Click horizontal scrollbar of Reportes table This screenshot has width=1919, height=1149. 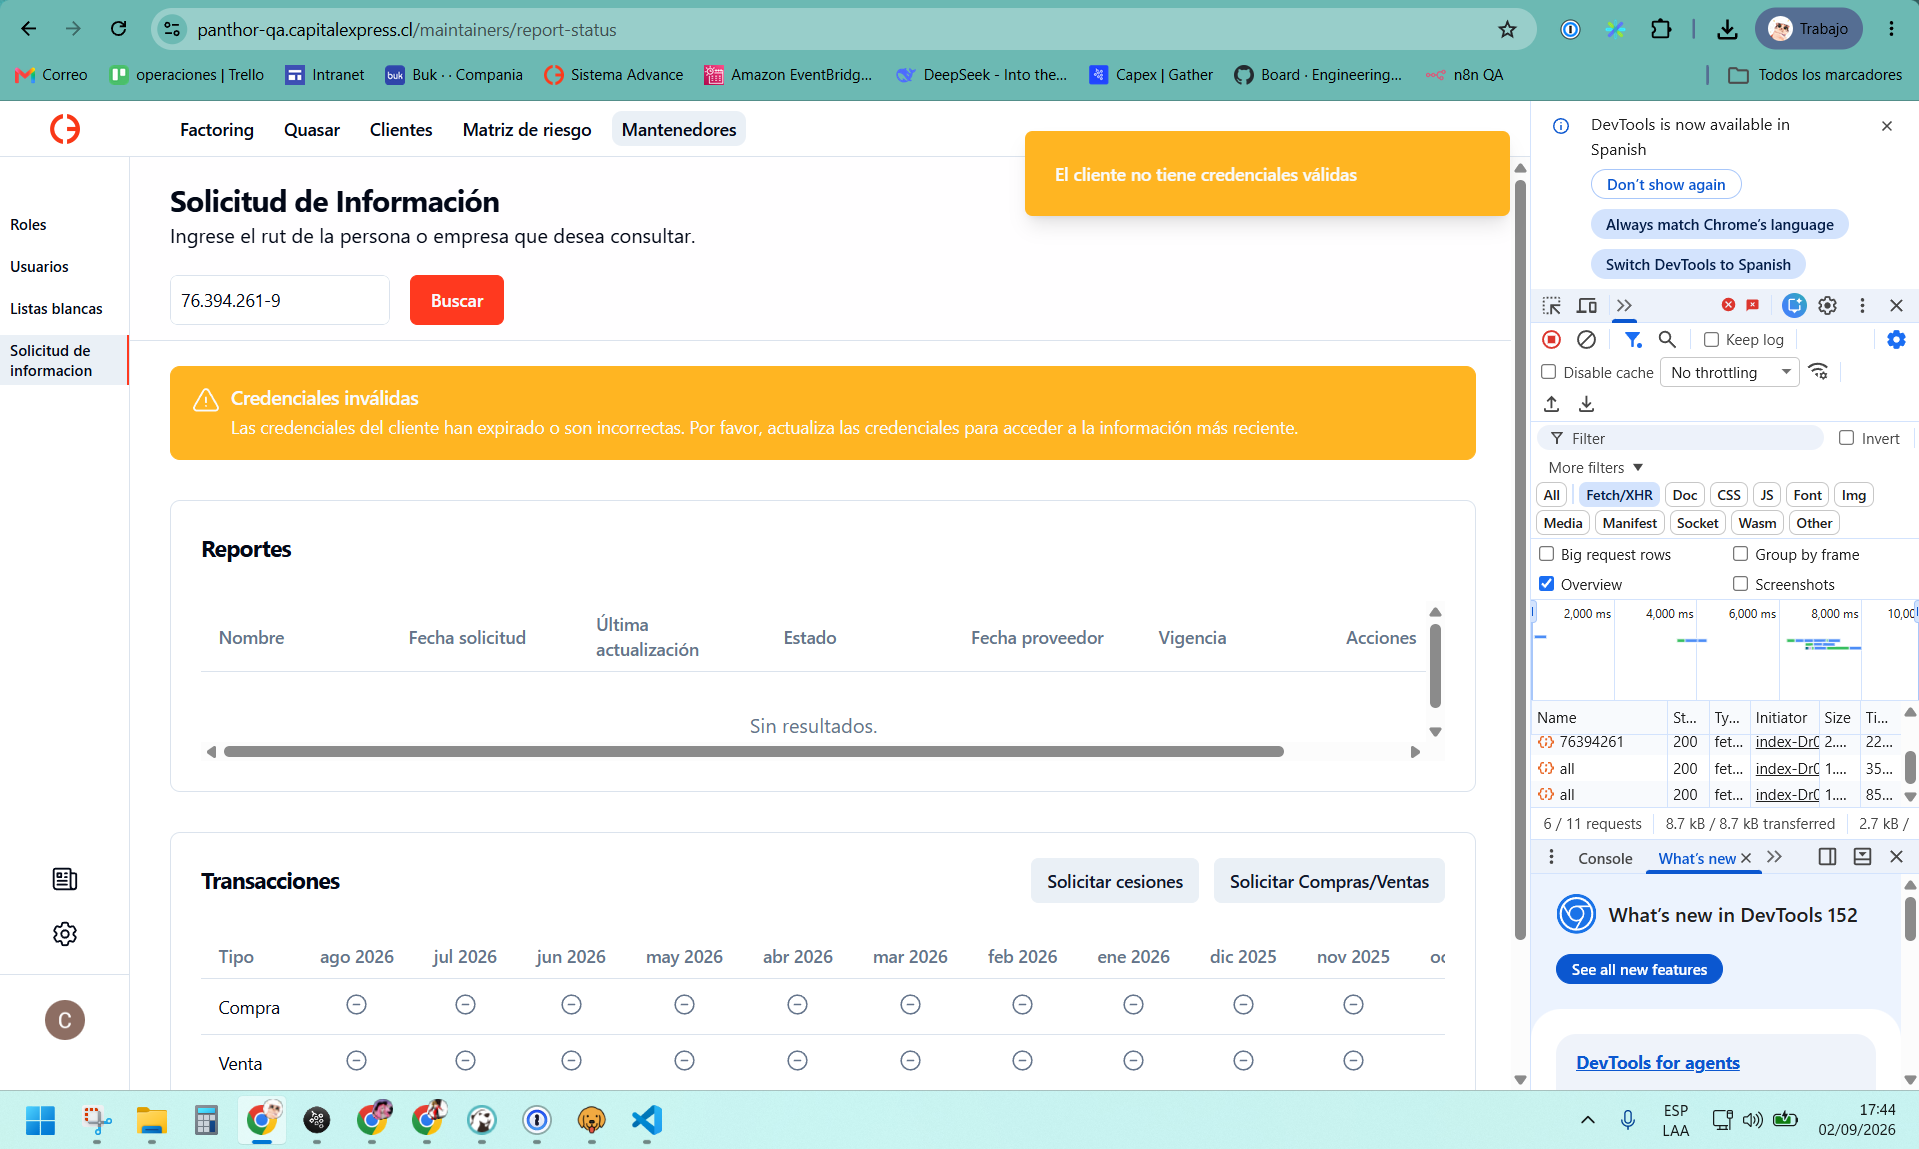pos(754,752)
